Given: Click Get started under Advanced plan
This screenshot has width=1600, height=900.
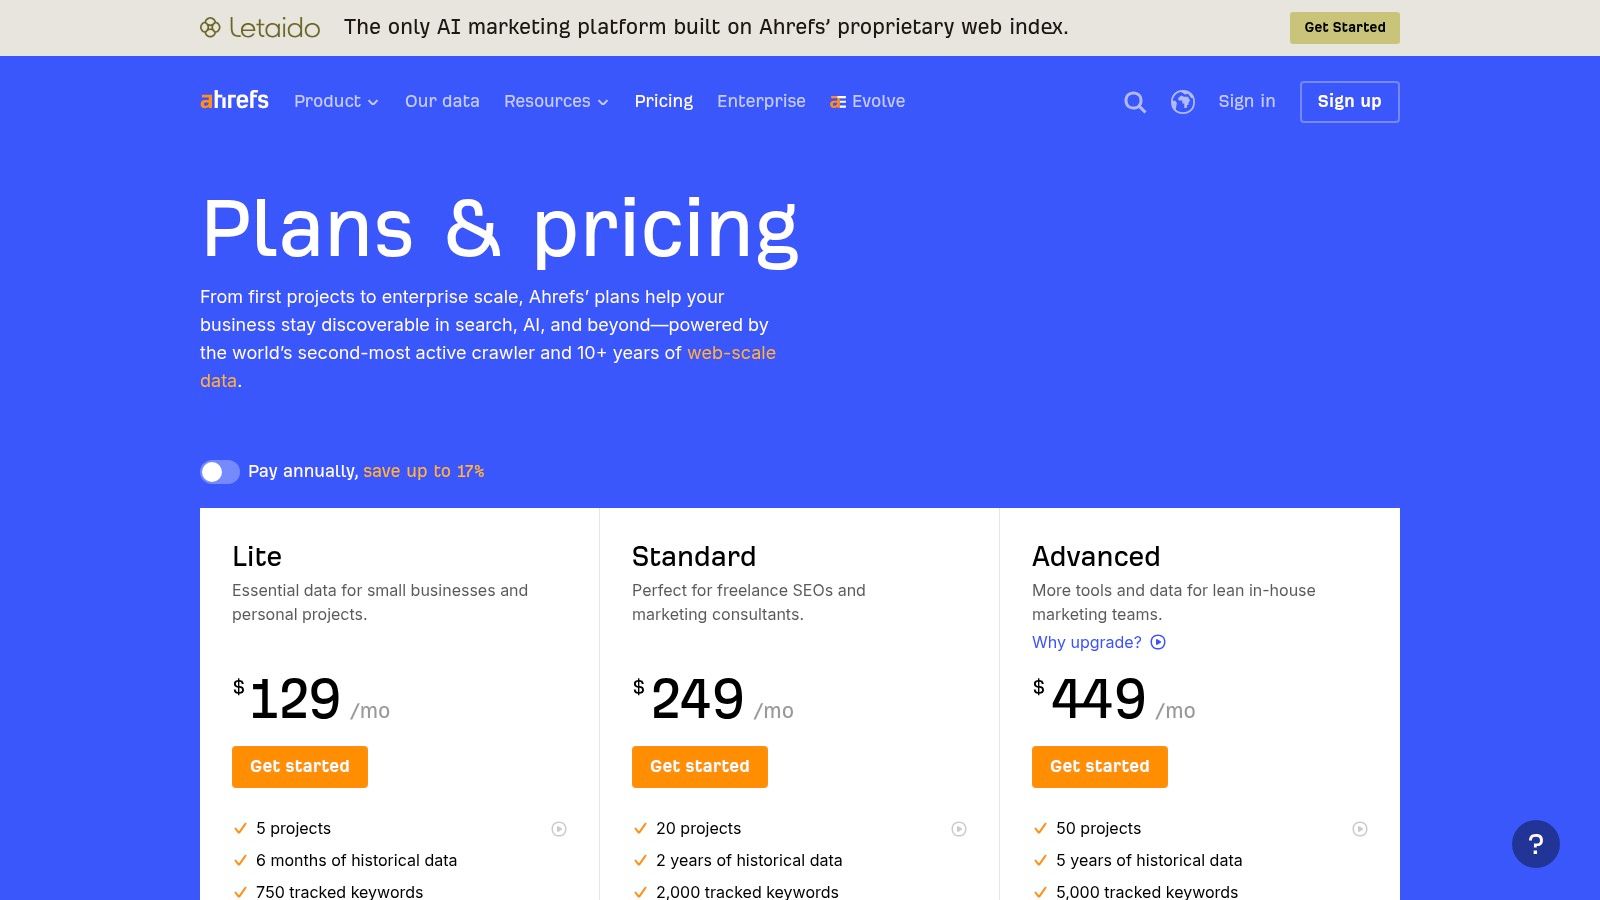Looking at the screenshot, I should pos(1100,767).
